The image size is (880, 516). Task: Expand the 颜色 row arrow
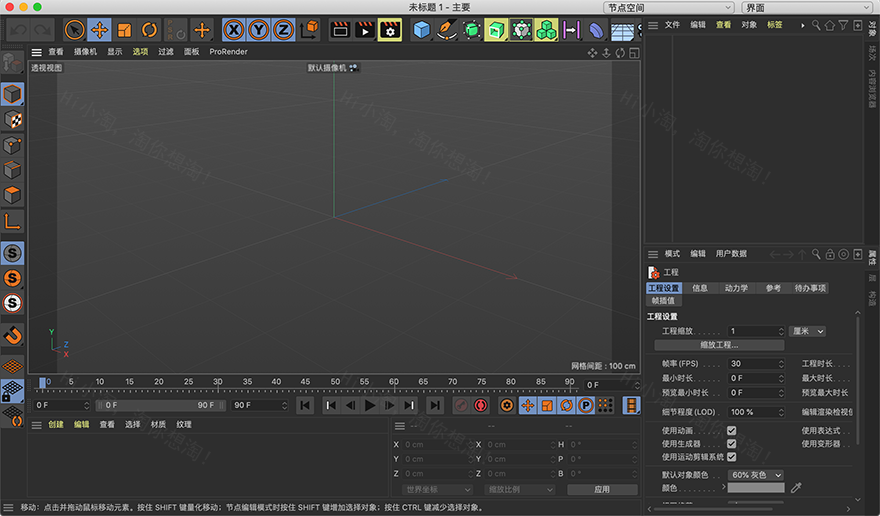724,487
